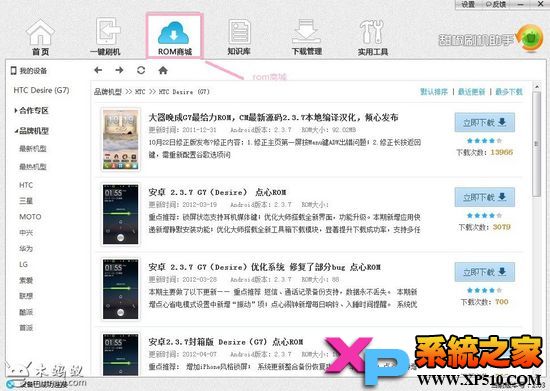550x391 pixels.
Task: Click 立即下载 for 大器晚成G7 ROM
Action: click(484, 122)
